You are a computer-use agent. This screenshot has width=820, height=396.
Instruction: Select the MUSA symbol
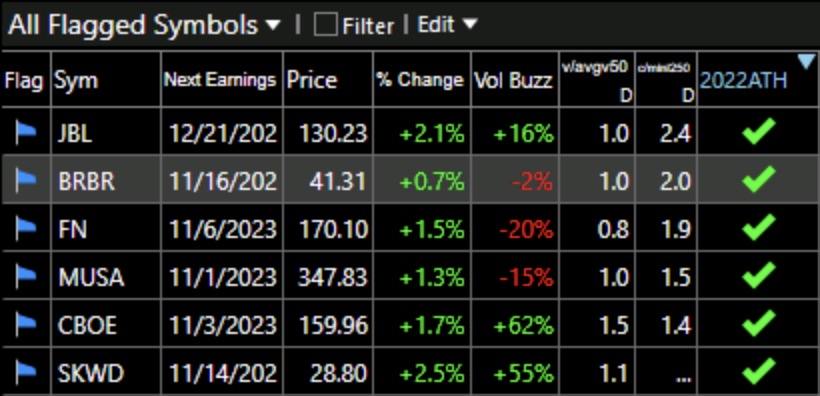click(92, 277)
